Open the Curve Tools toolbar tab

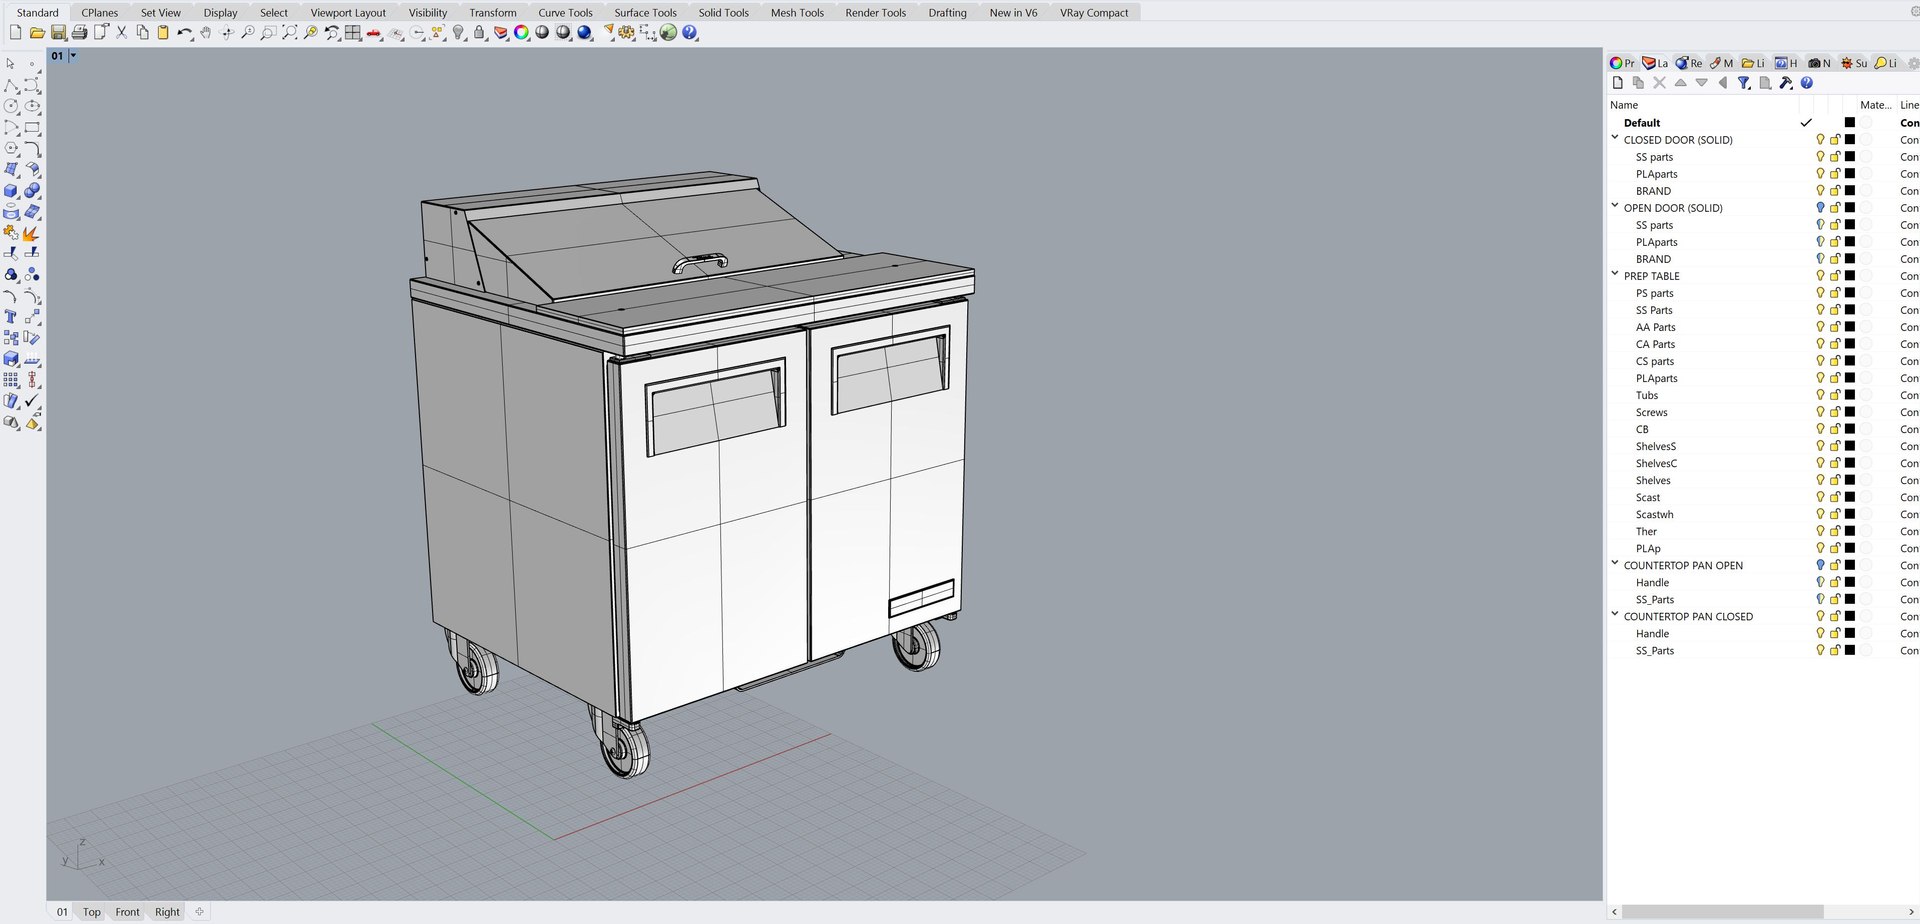click(x=565, y=13)
